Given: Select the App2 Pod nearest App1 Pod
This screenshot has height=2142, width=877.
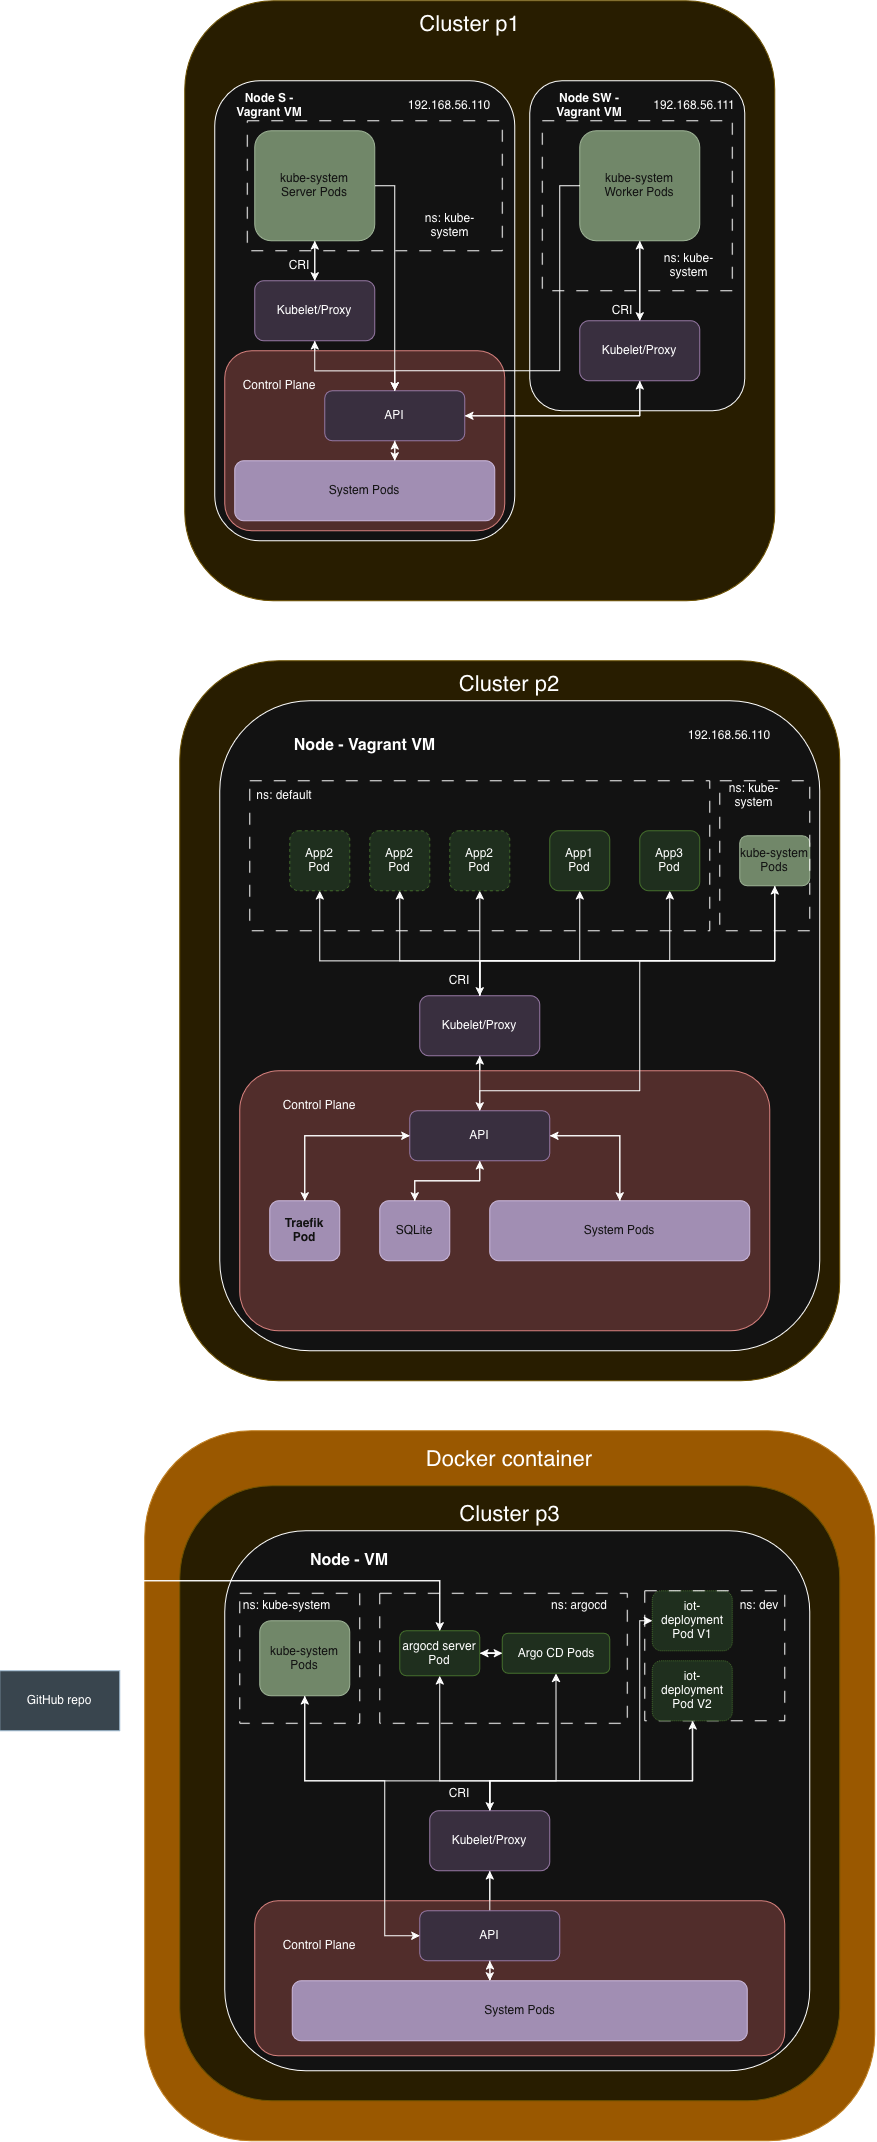Looking at the screenshot, I should point(480,860).
